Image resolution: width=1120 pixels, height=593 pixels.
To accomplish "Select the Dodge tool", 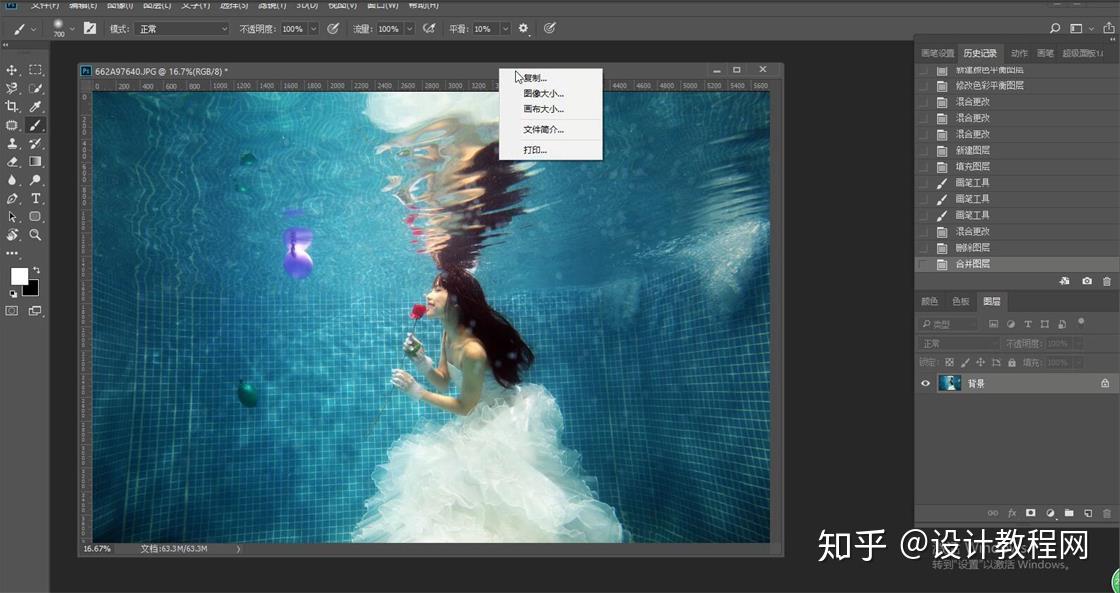I will click(x=35, y=180).
